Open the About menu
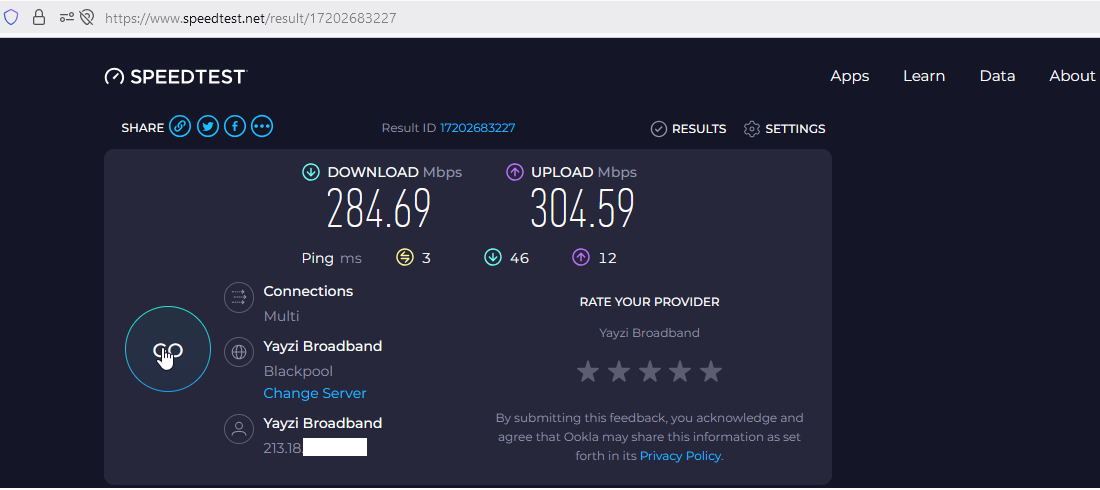The image size is (1100, 490). (x=1072, y=76)
